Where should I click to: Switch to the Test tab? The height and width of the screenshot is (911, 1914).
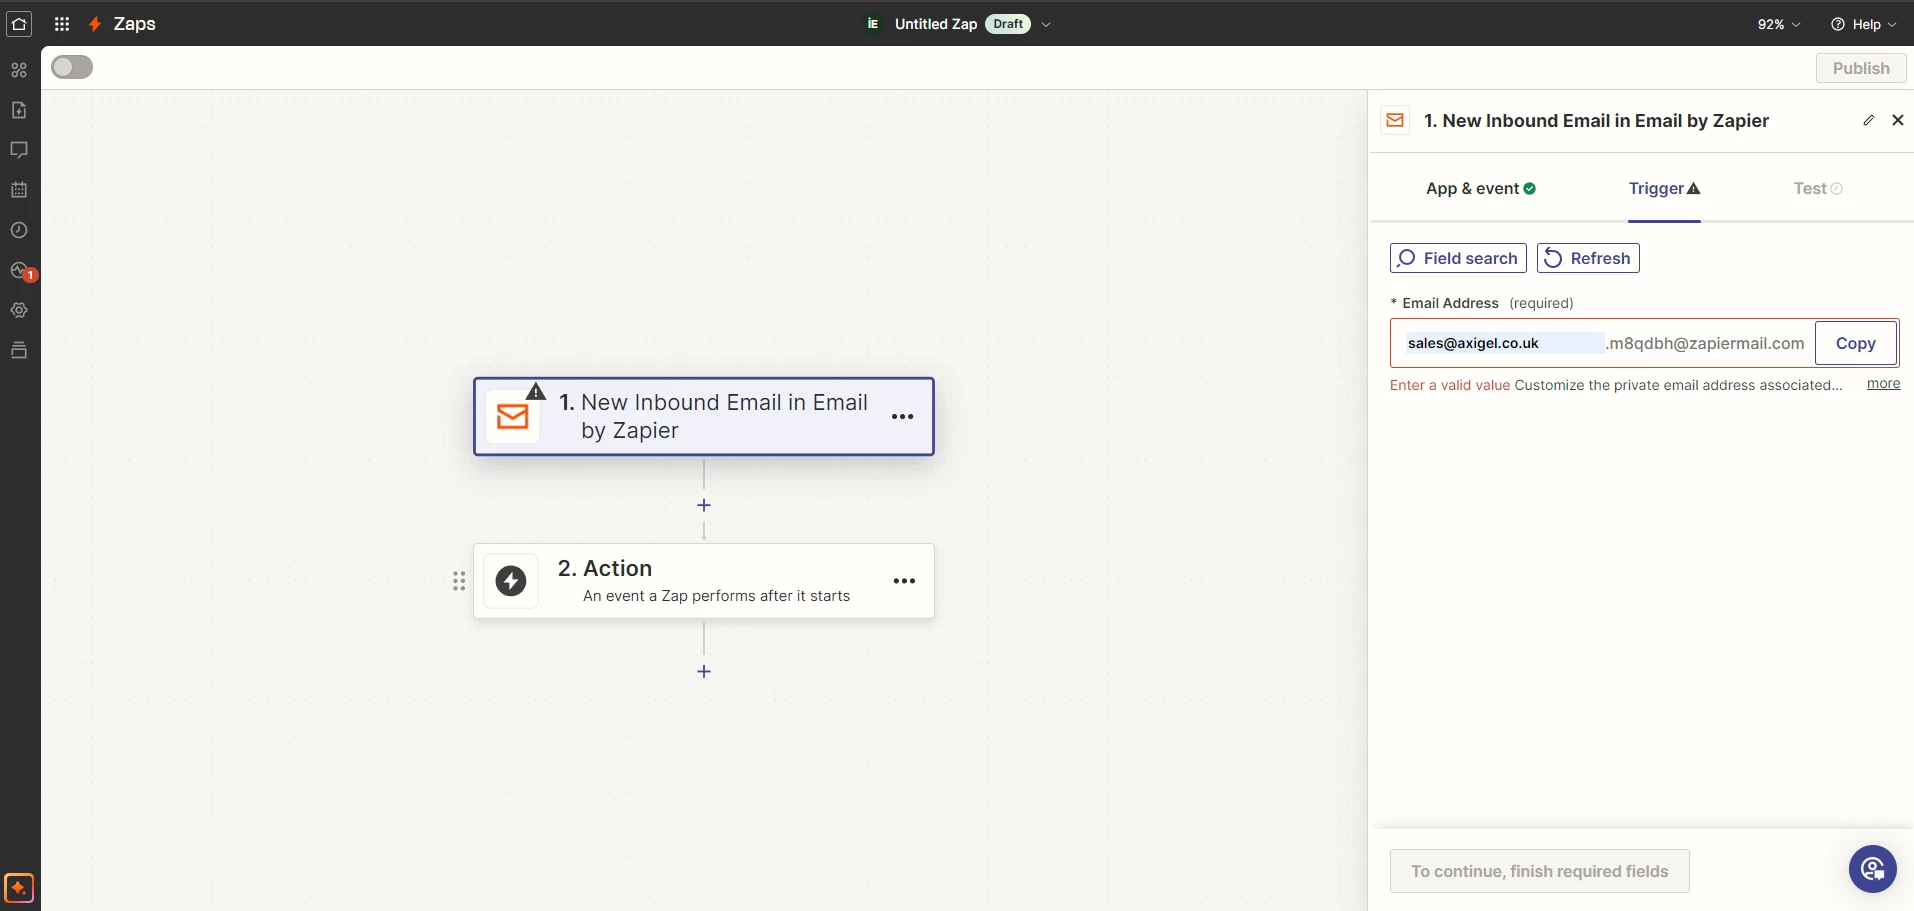[x=1818, y=188]
